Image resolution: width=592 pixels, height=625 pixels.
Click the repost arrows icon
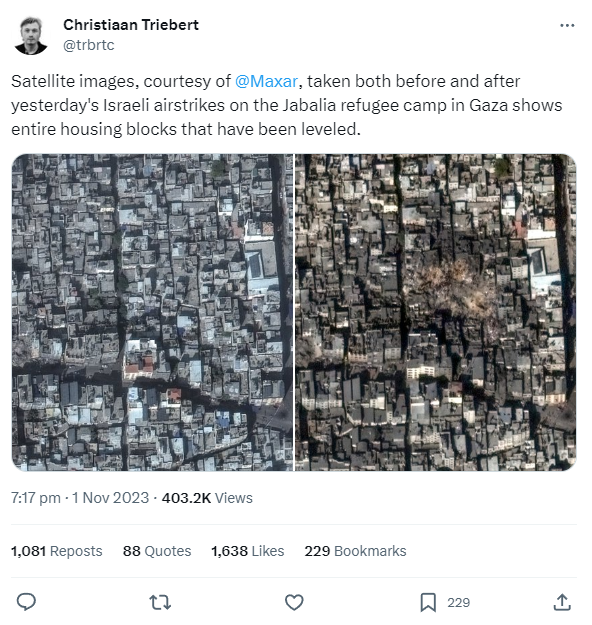tap(160, 602)
